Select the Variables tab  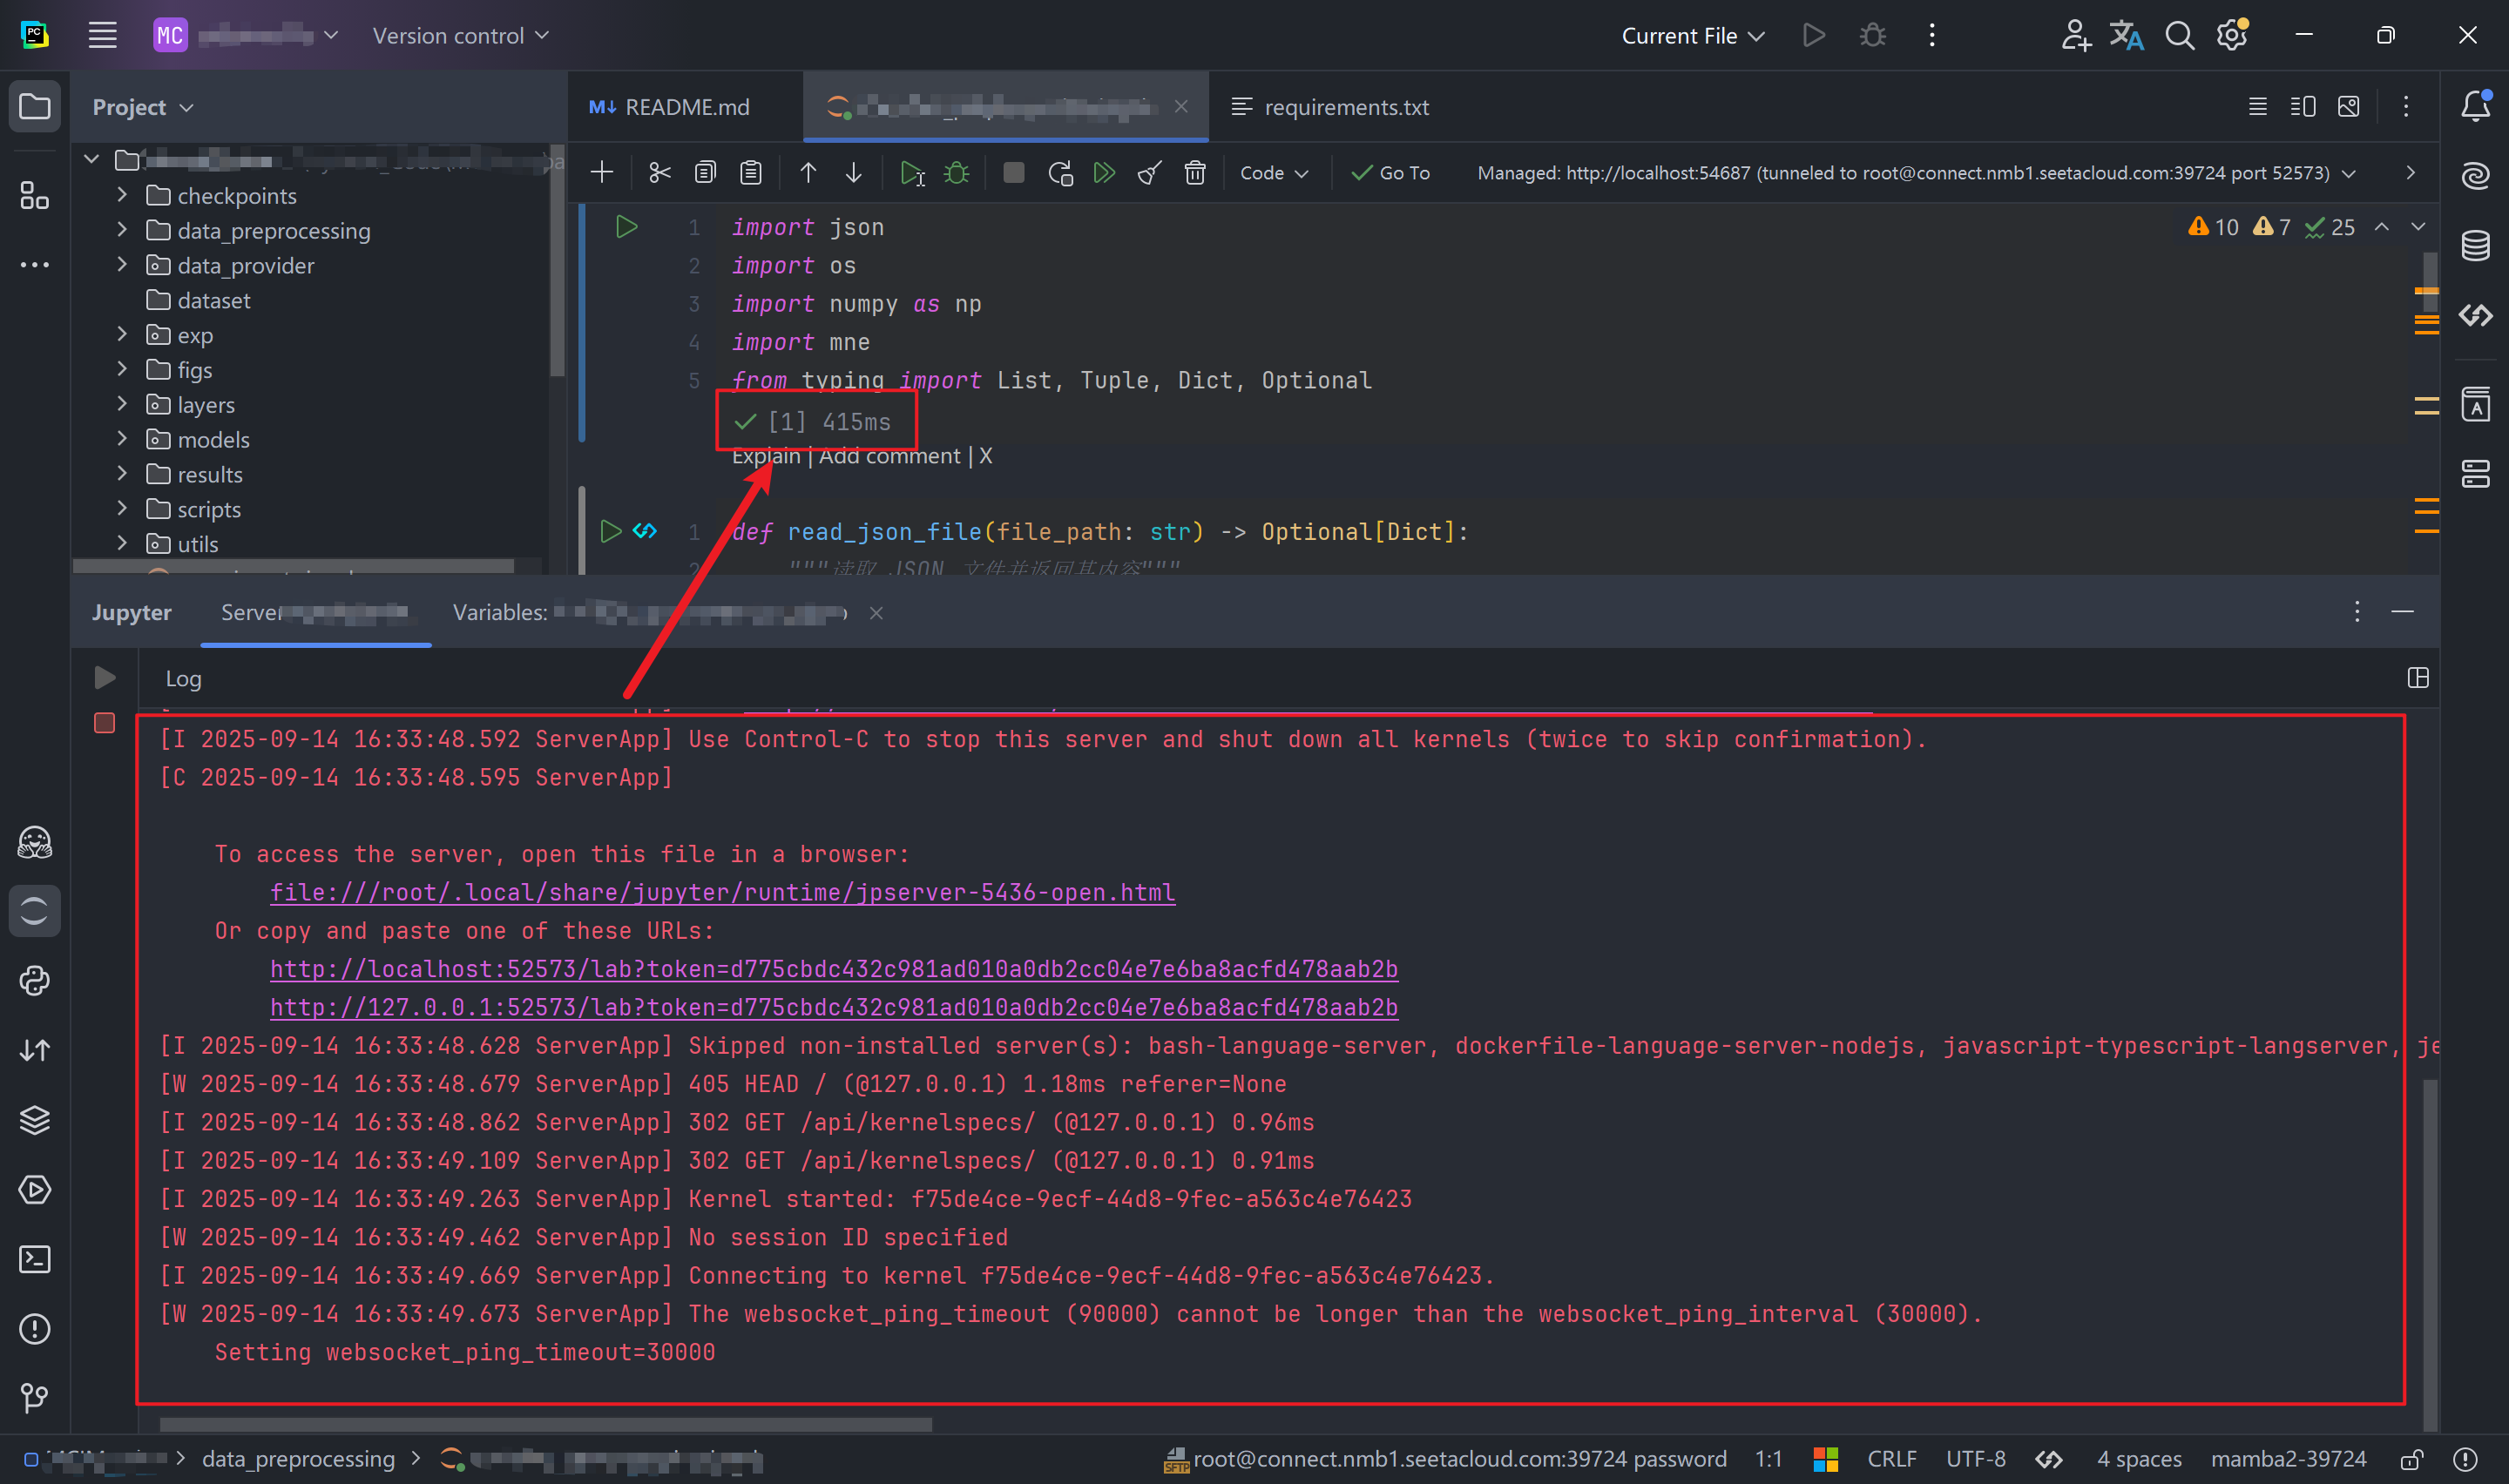(650, 613)
